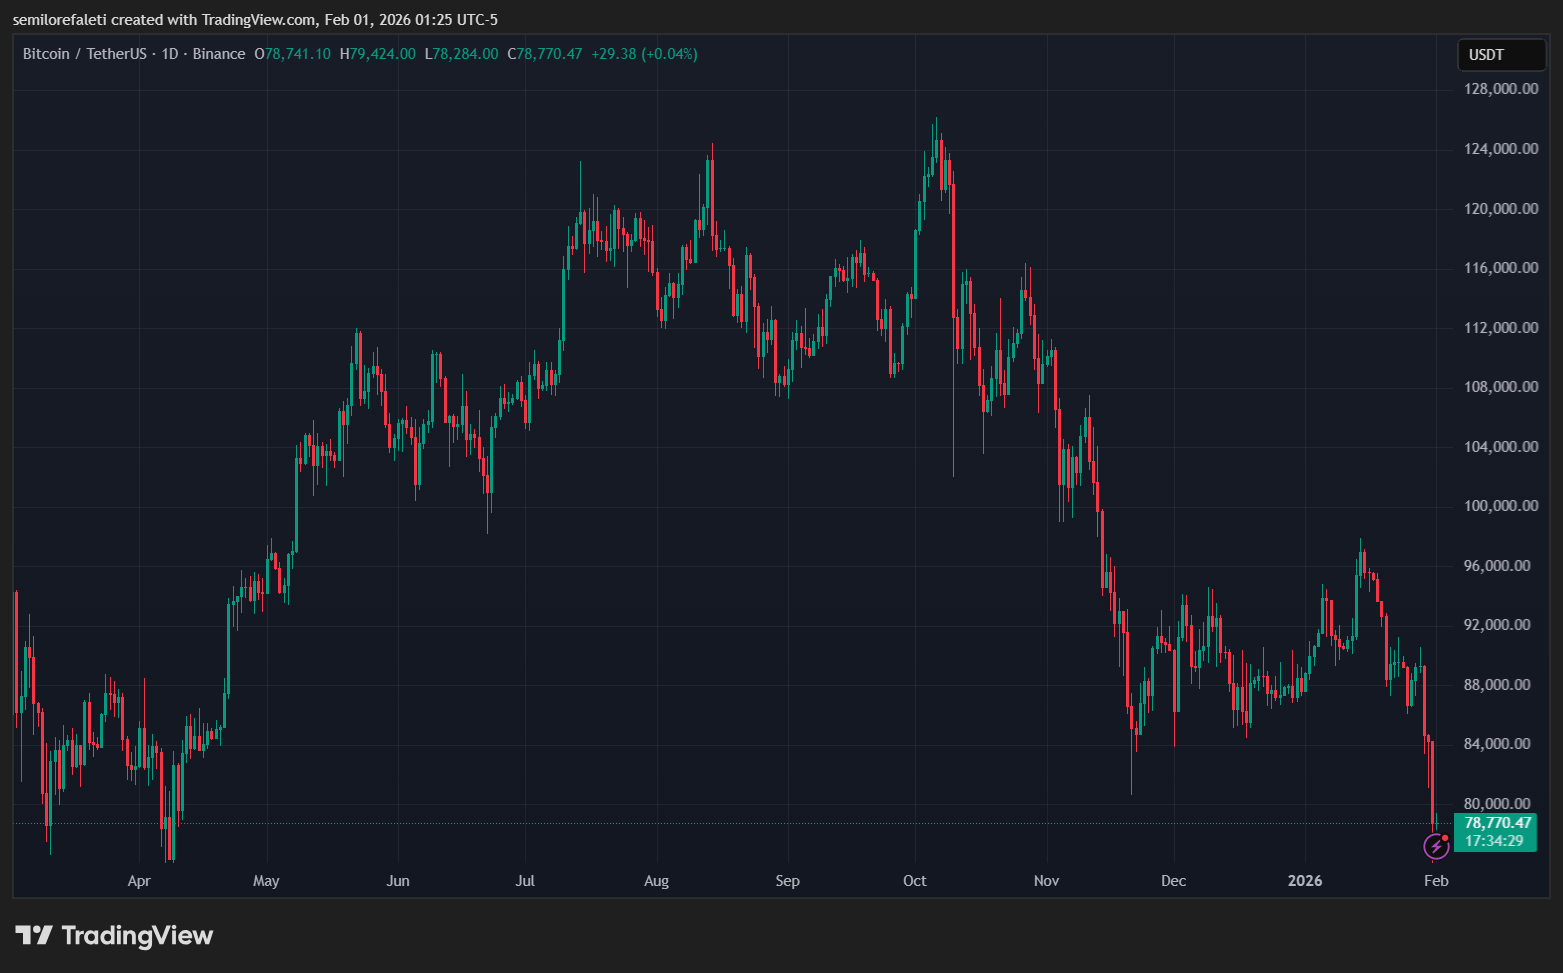Image resolution: width=1563 pixels, height=973 pixels.
Task: Click the Apr label on the time axis
Action: point(139,881)
